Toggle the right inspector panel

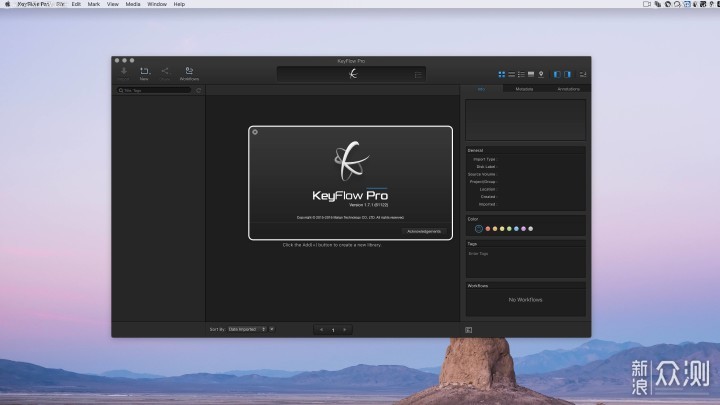567,74
